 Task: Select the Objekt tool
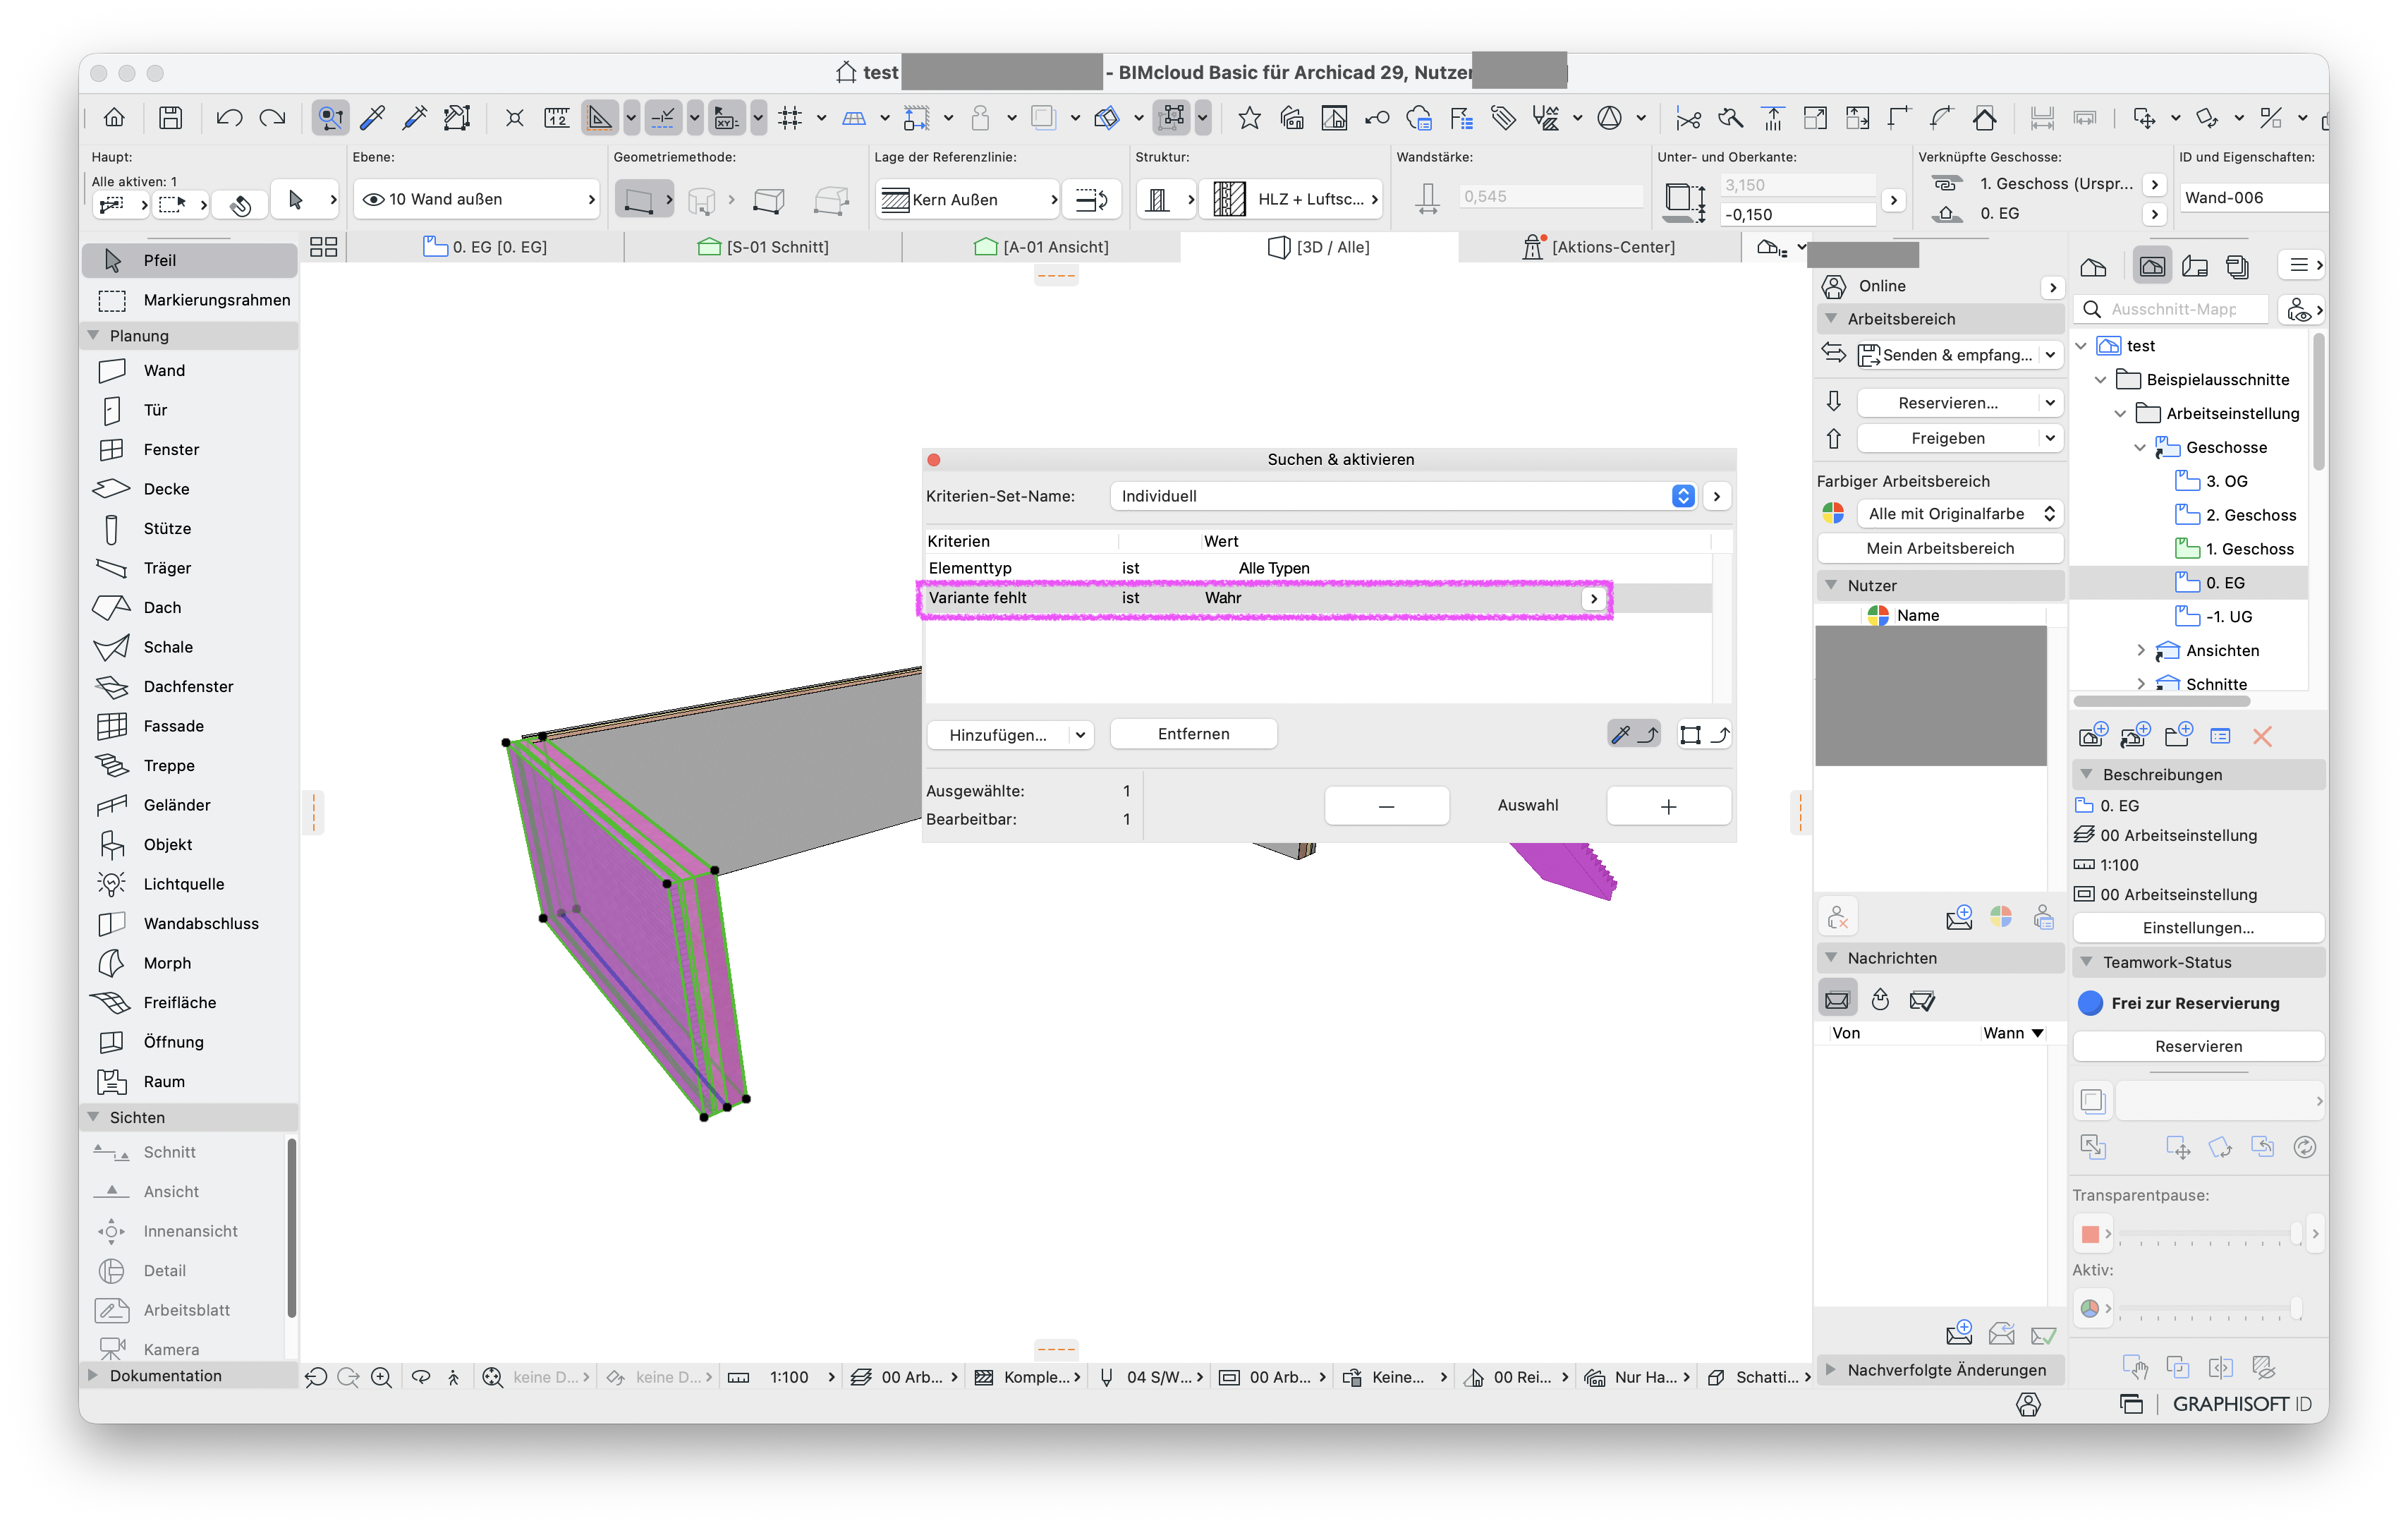click(x=189, y=844)
